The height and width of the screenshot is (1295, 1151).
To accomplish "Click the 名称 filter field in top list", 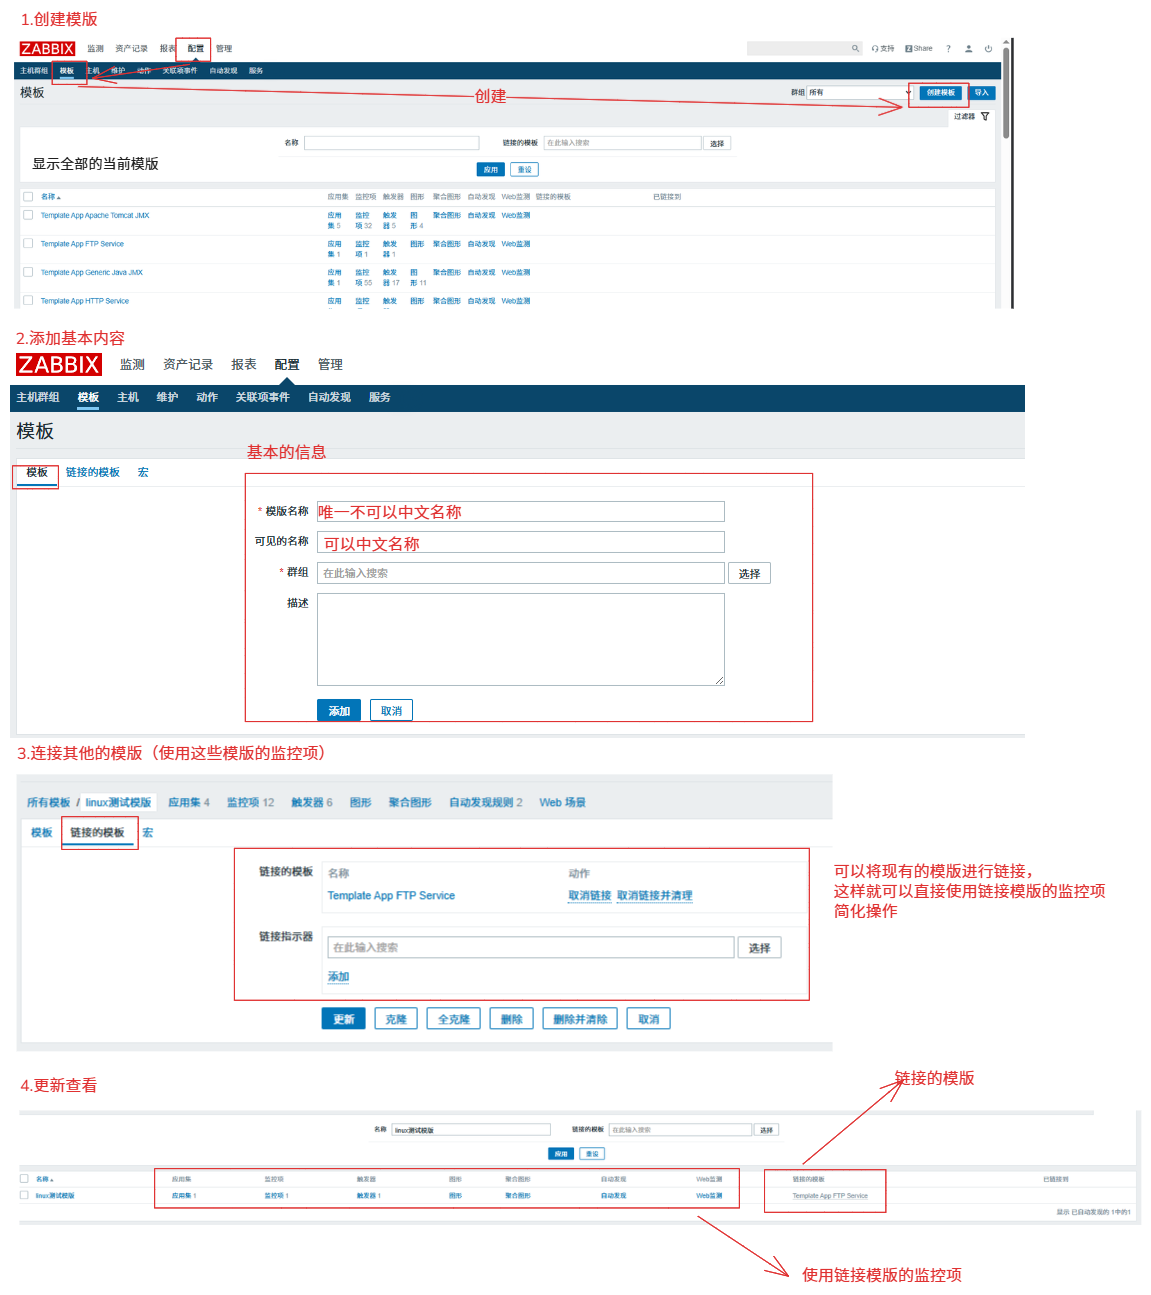I will [x=392, y=143].
